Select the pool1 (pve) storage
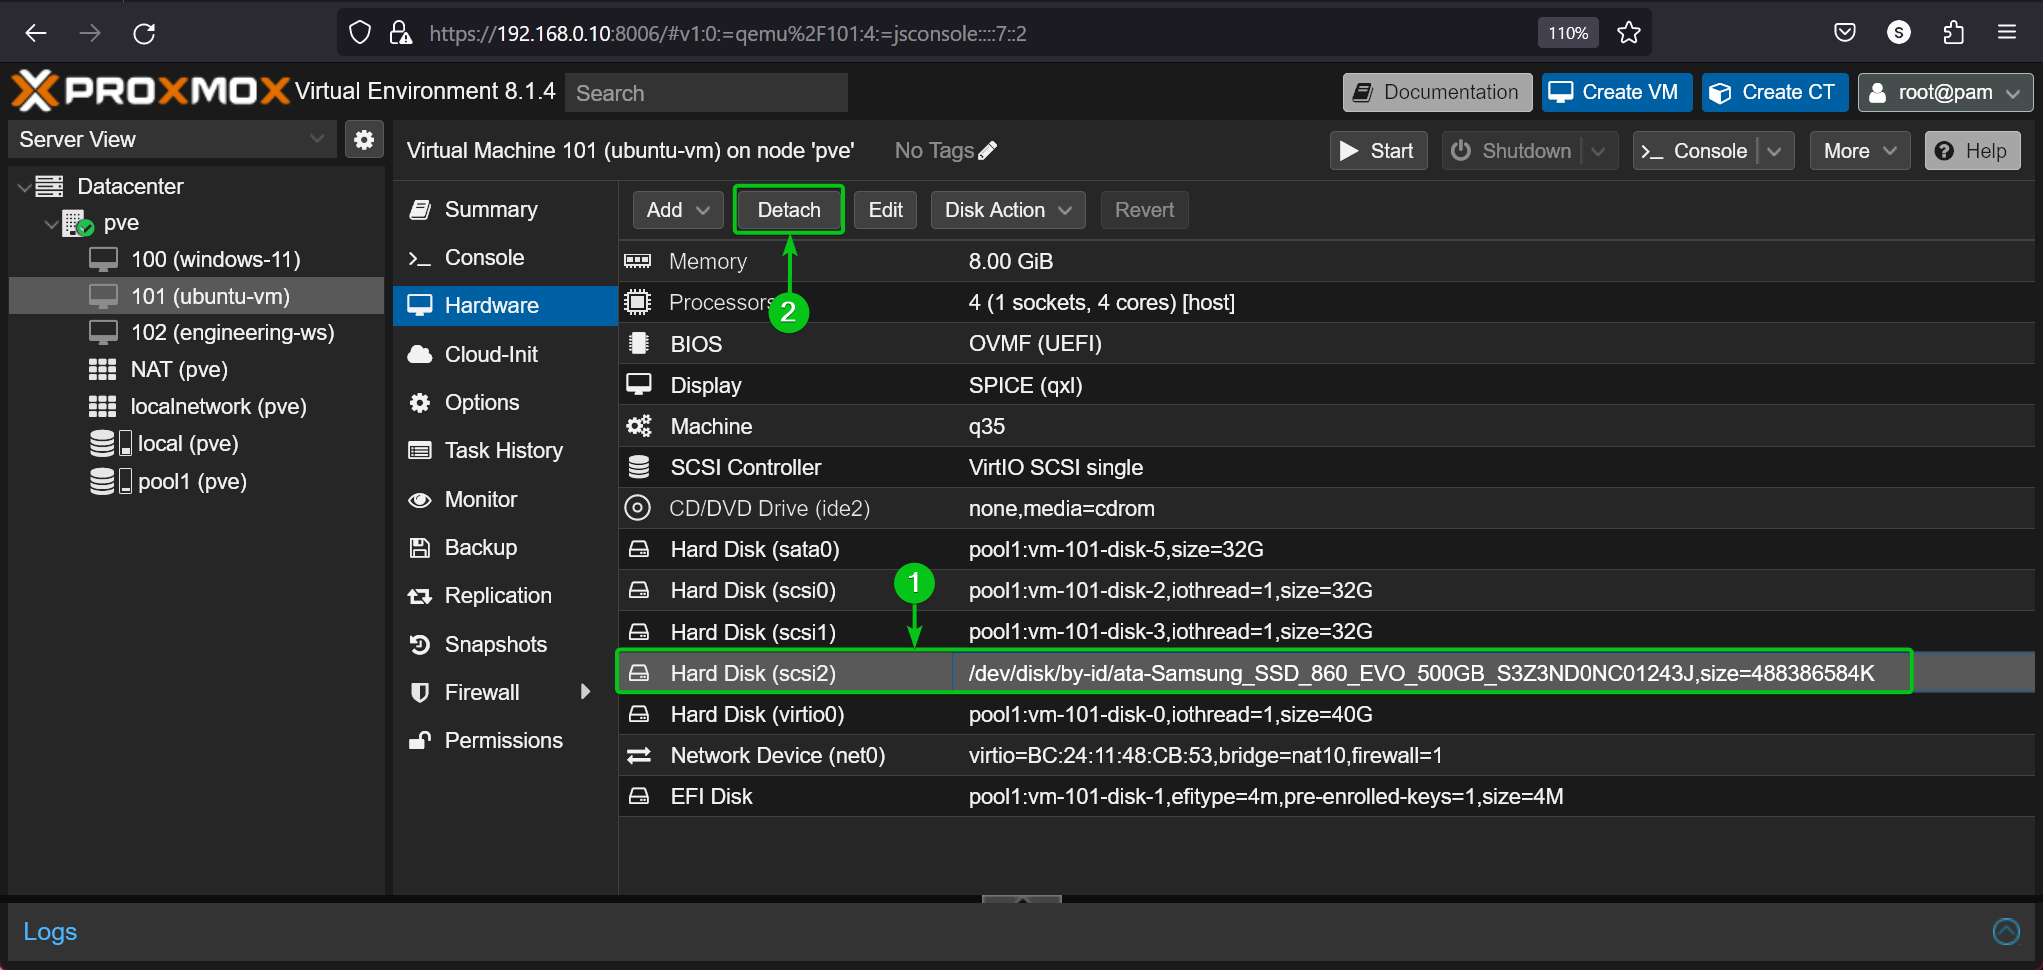2043x970 pixels. 196,481
